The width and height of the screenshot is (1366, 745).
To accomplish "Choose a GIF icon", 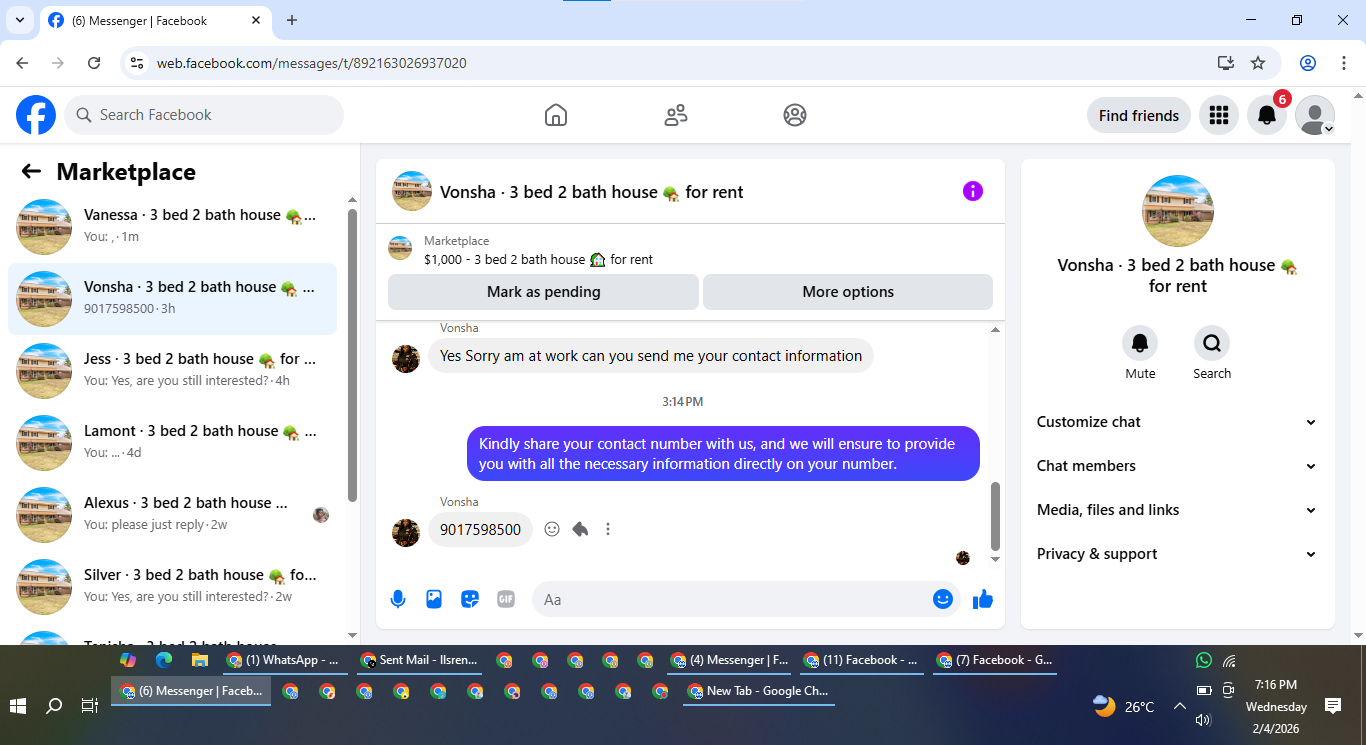I will (x=506, y=599).
